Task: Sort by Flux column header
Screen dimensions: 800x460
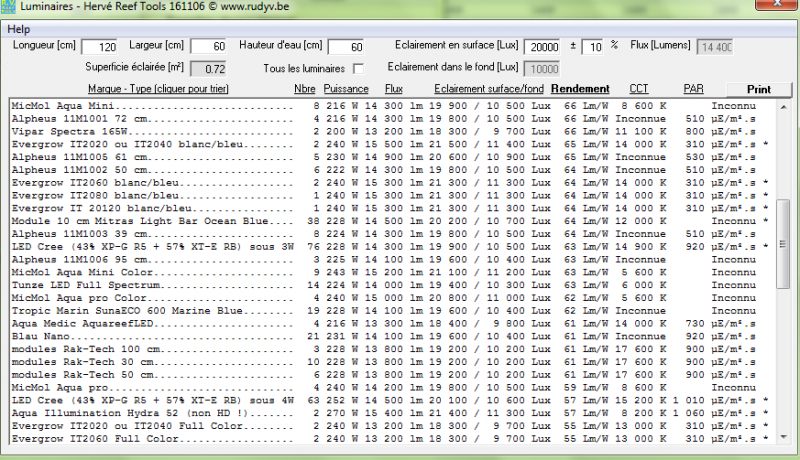Action: [393, 89]
